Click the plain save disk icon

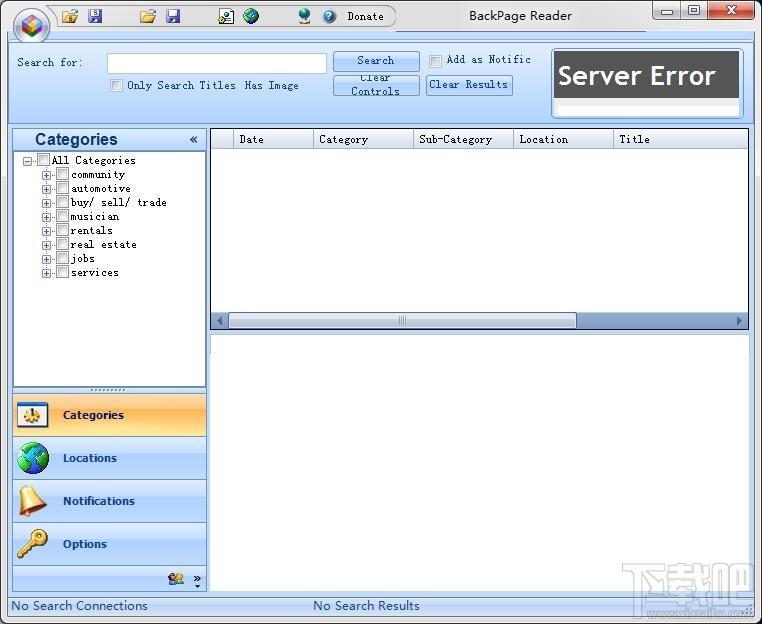coord(173,16)
